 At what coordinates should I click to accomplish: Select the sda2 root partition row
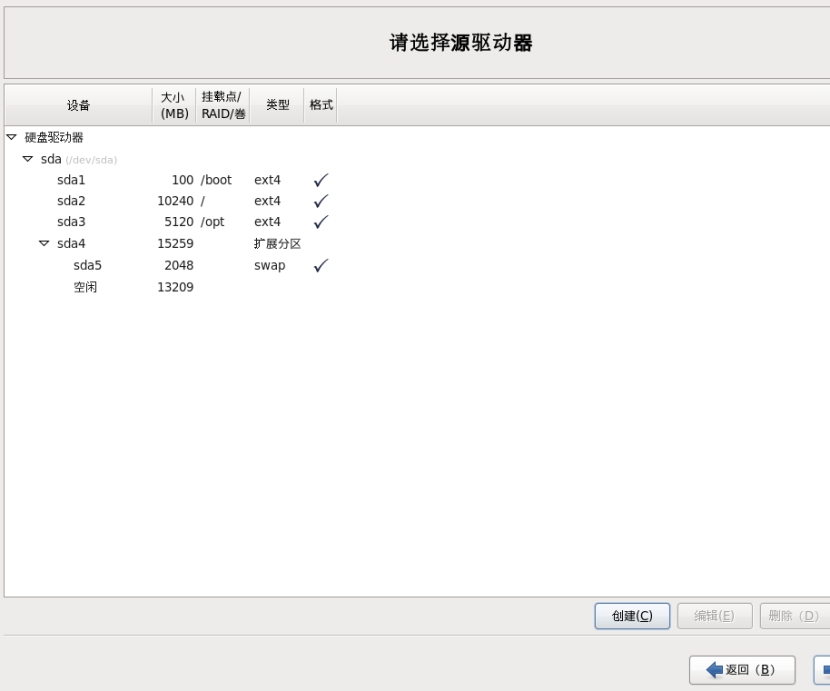click(x=72, y=202)
